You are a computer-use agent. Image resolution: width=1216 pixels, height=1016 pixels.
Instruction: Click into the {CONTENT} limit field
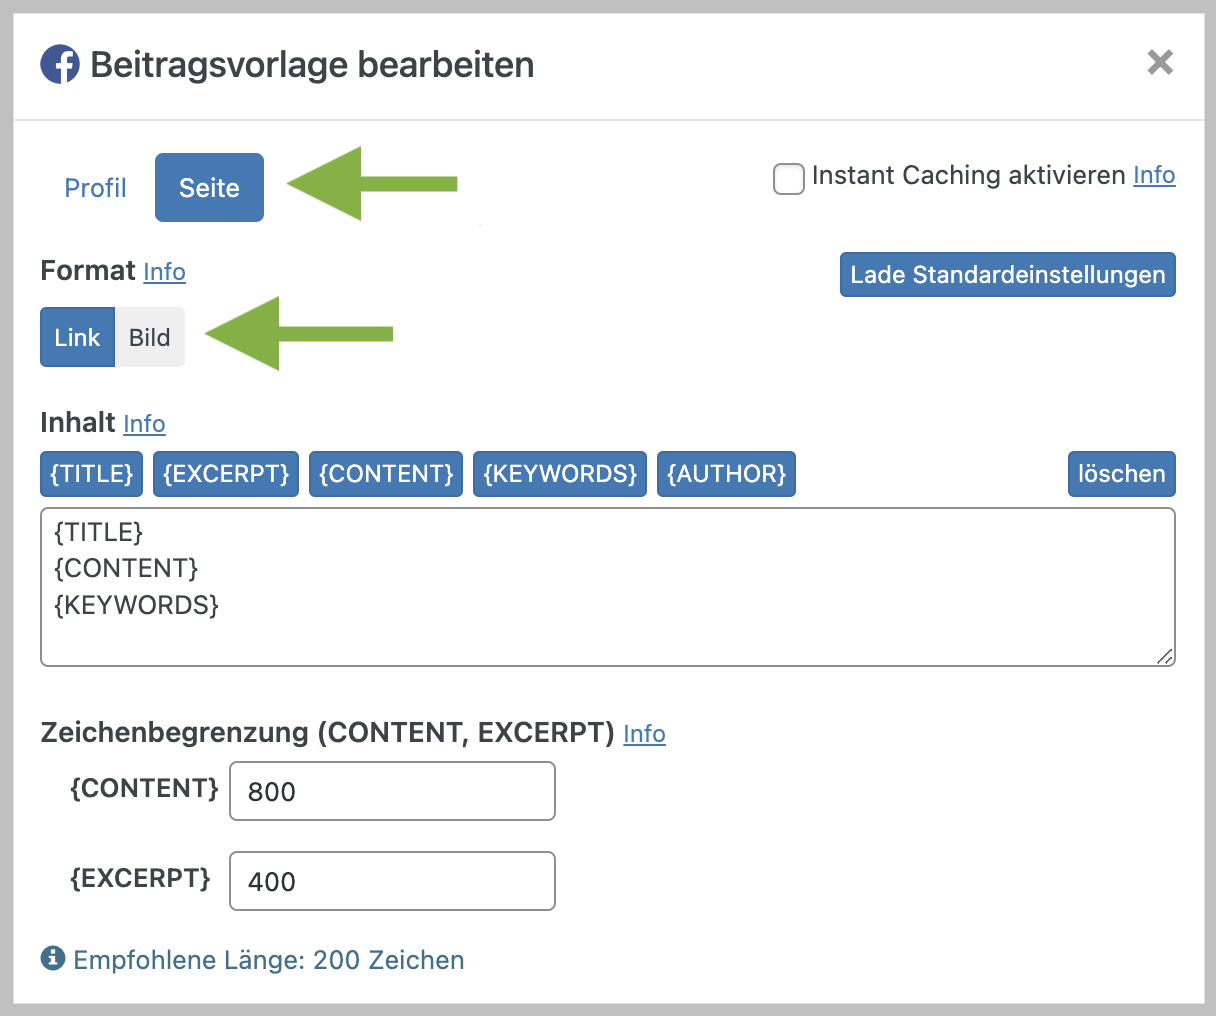click(x=392, y=791)
